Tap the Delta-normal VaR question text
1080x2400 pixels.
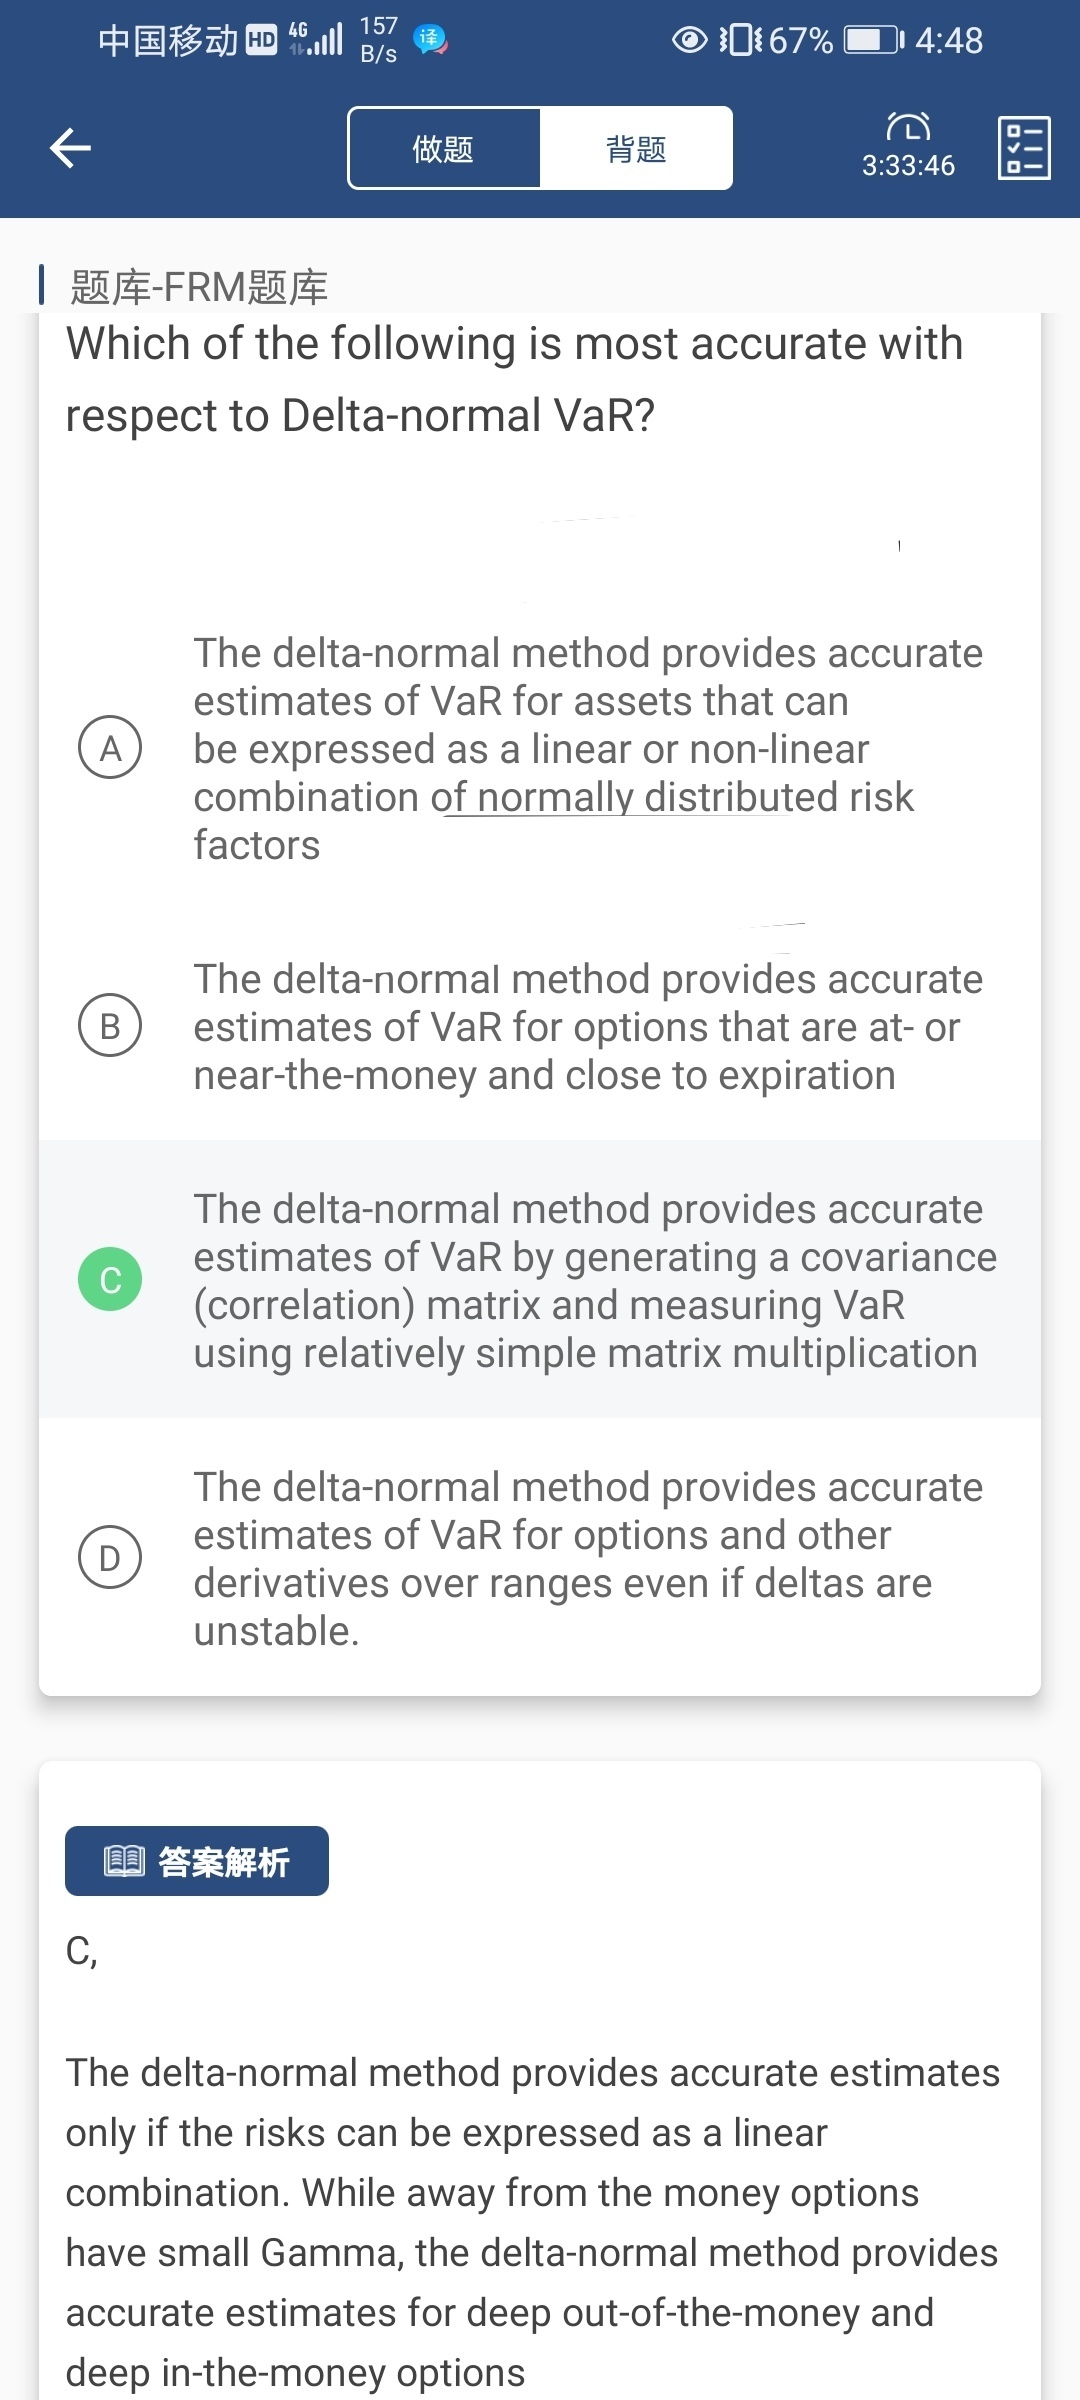point(514,379)
